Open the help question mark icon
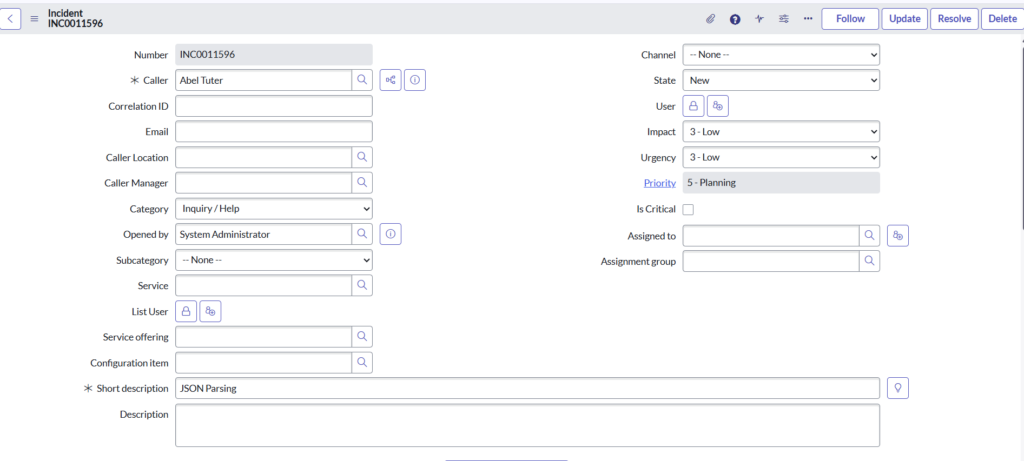The image size is (1024, 461). point(735,19)
